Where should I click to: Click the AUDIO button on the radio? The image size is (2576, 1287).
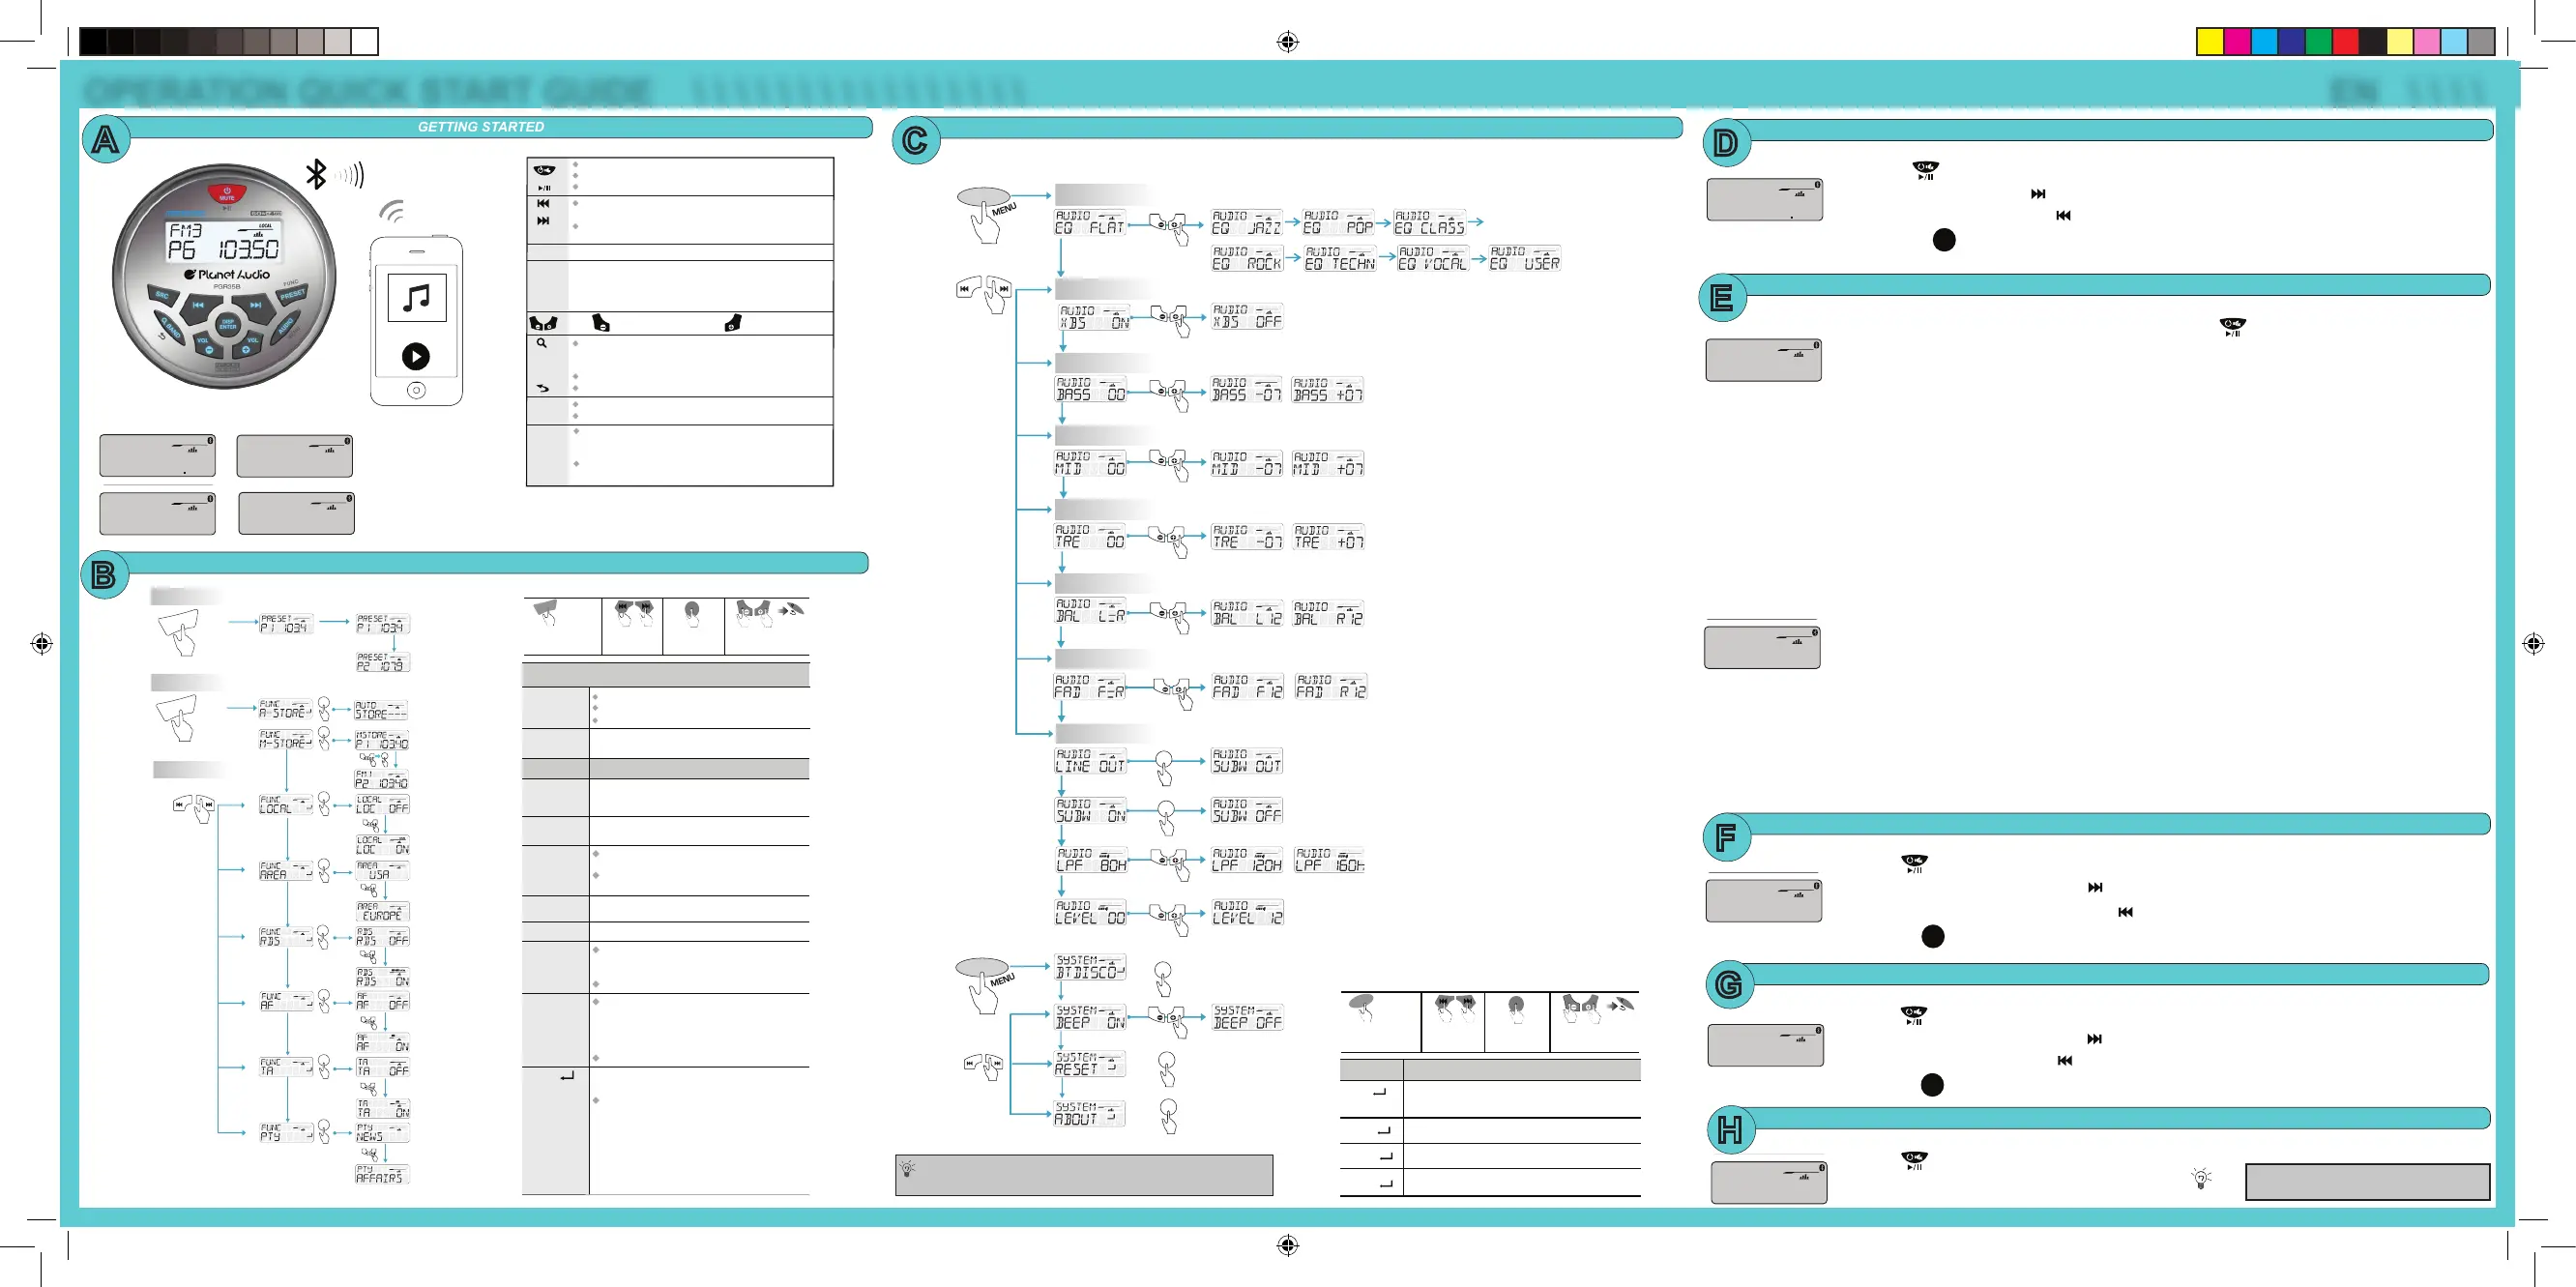pyautogui.click(x=285, y=328)
